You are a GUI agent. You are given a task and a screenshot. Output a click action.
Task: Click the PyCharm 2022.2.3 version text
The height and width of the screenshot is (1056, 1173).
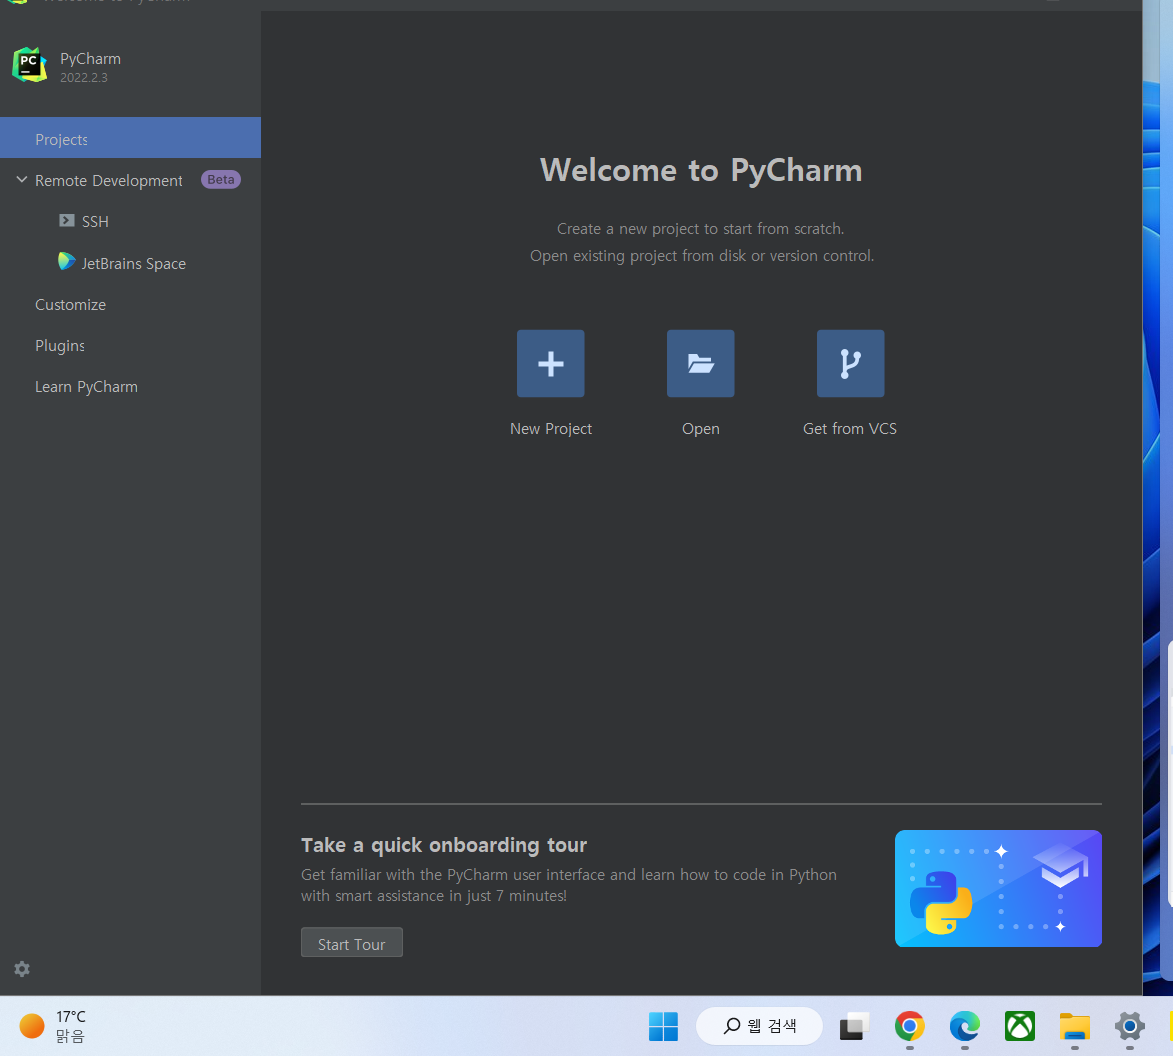[x=84, y=78]
